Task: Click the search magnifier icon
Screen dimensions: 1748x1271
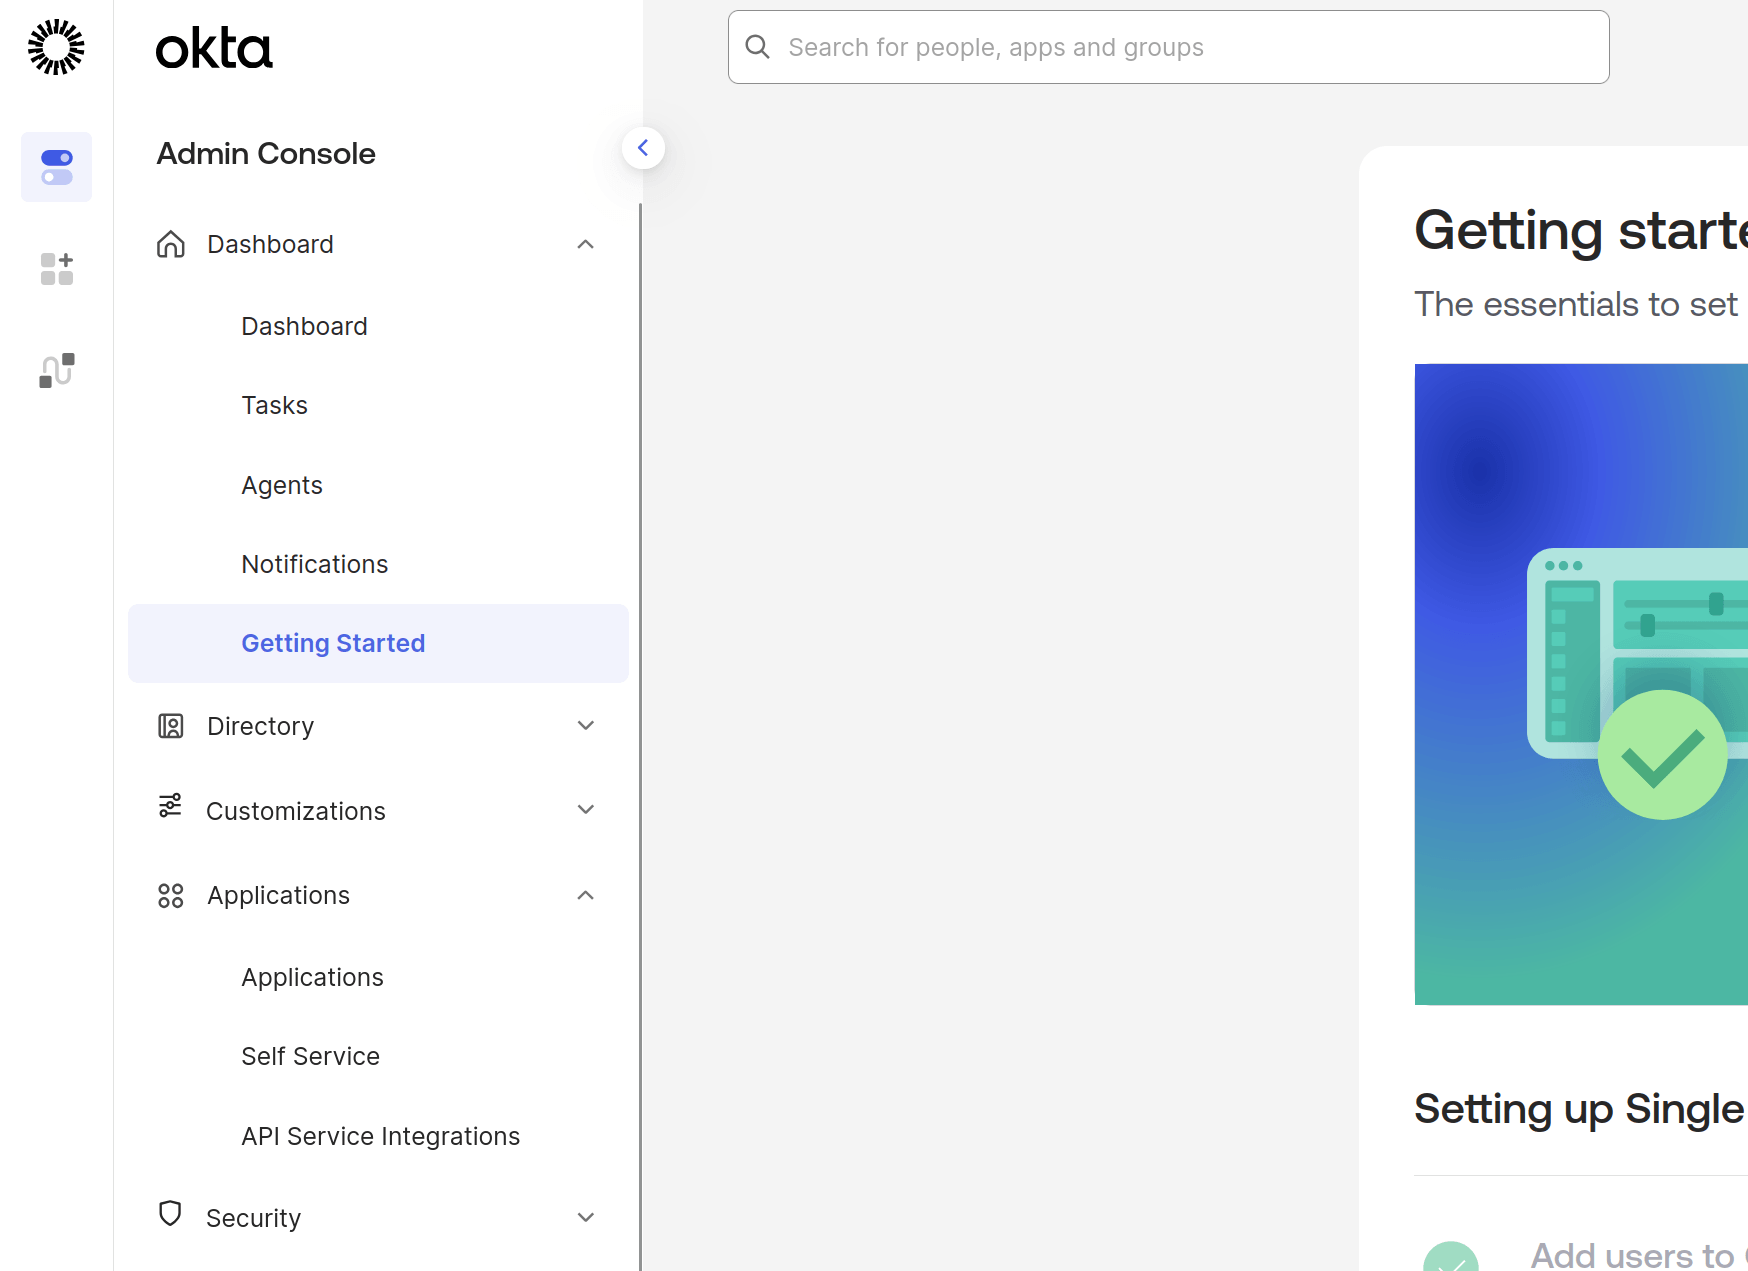Action: 758,47
